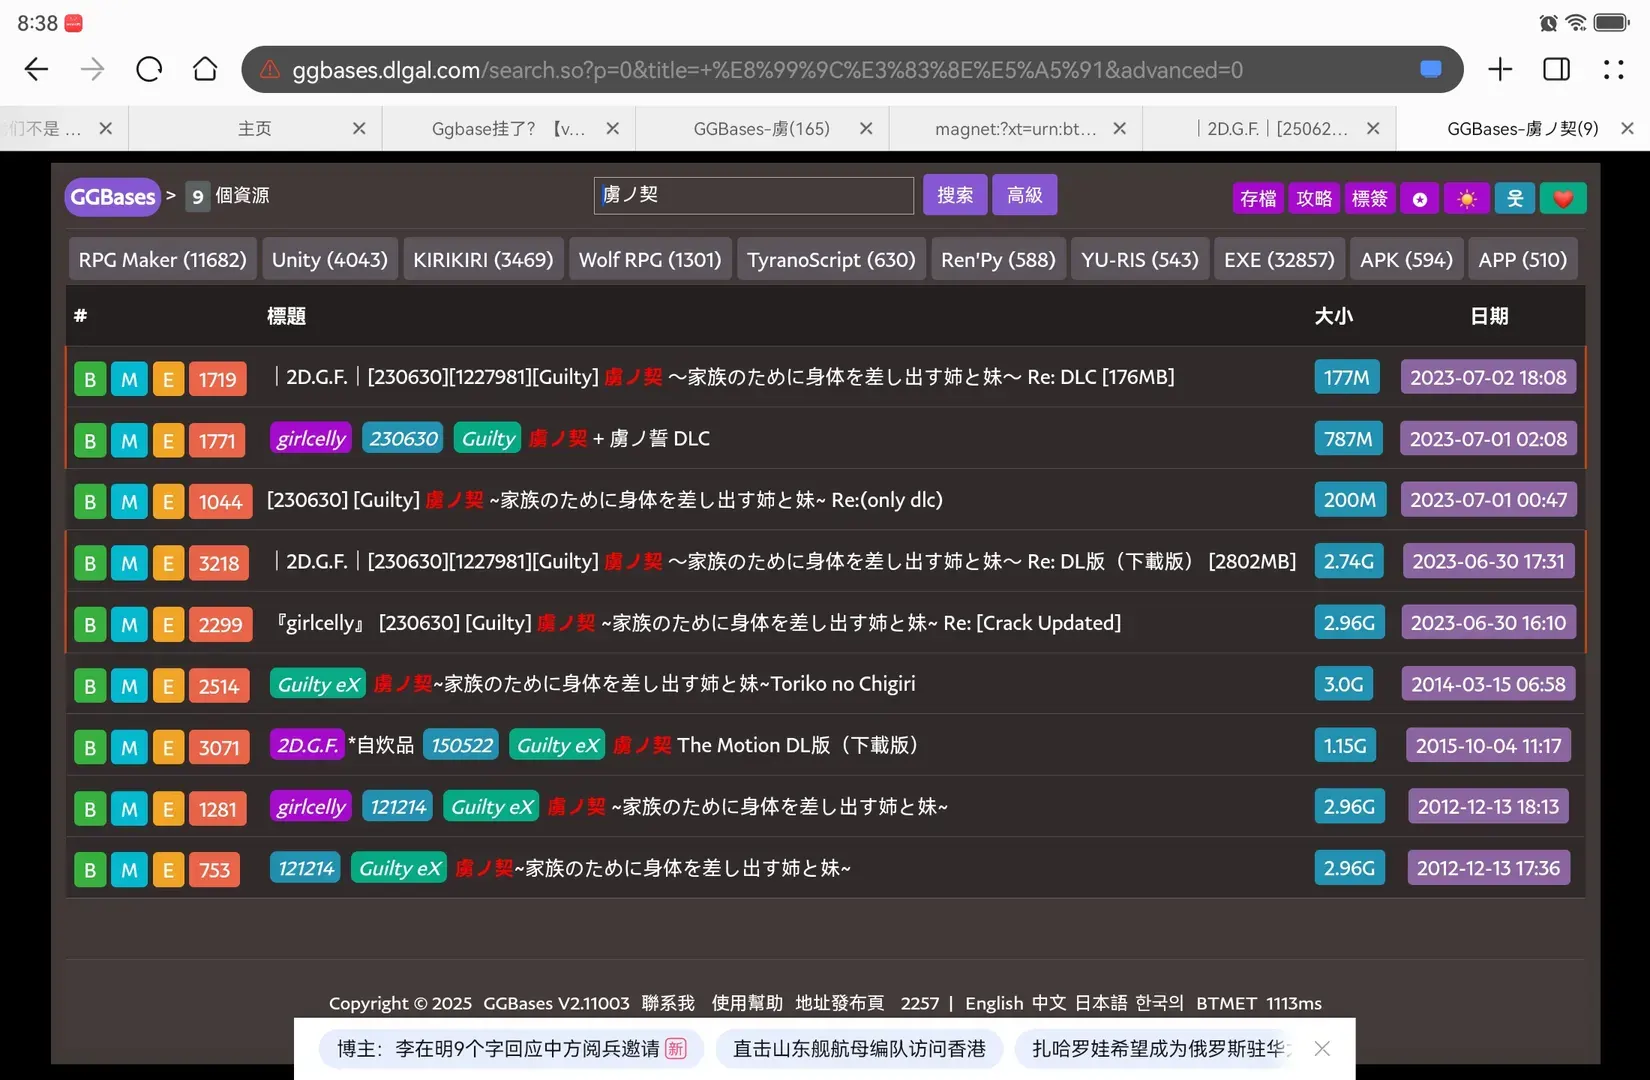The height and width of the screenshot is (1080, 1650).
Task: Filter by EXE (32857)
Action: pyautogui.click(x=1279, y=260)
